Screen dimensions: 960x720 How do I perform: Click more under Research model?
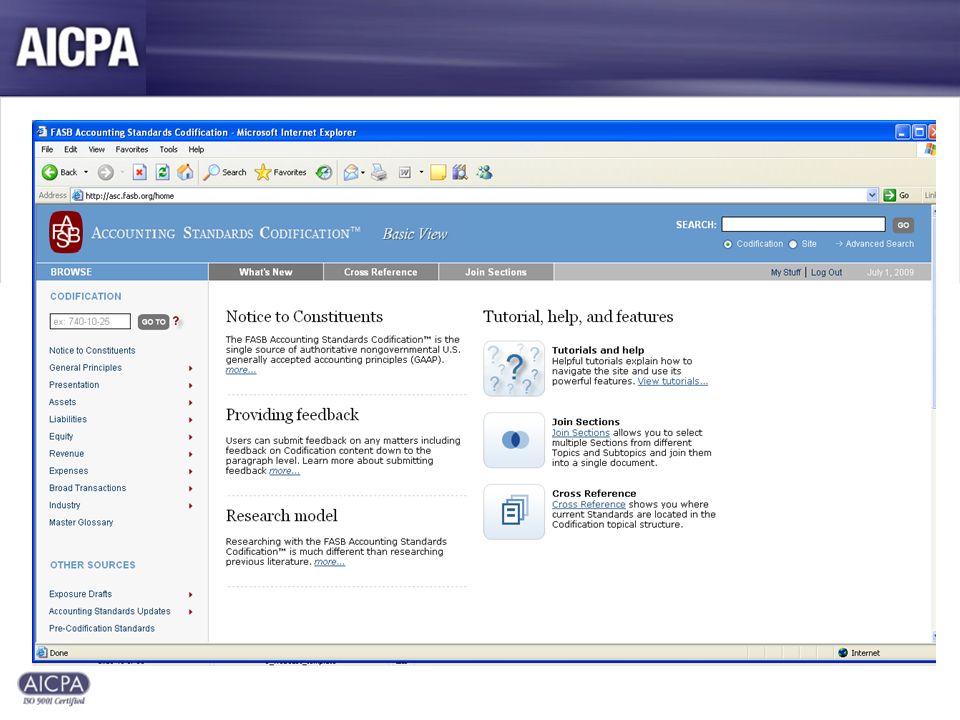click(329, 561)
